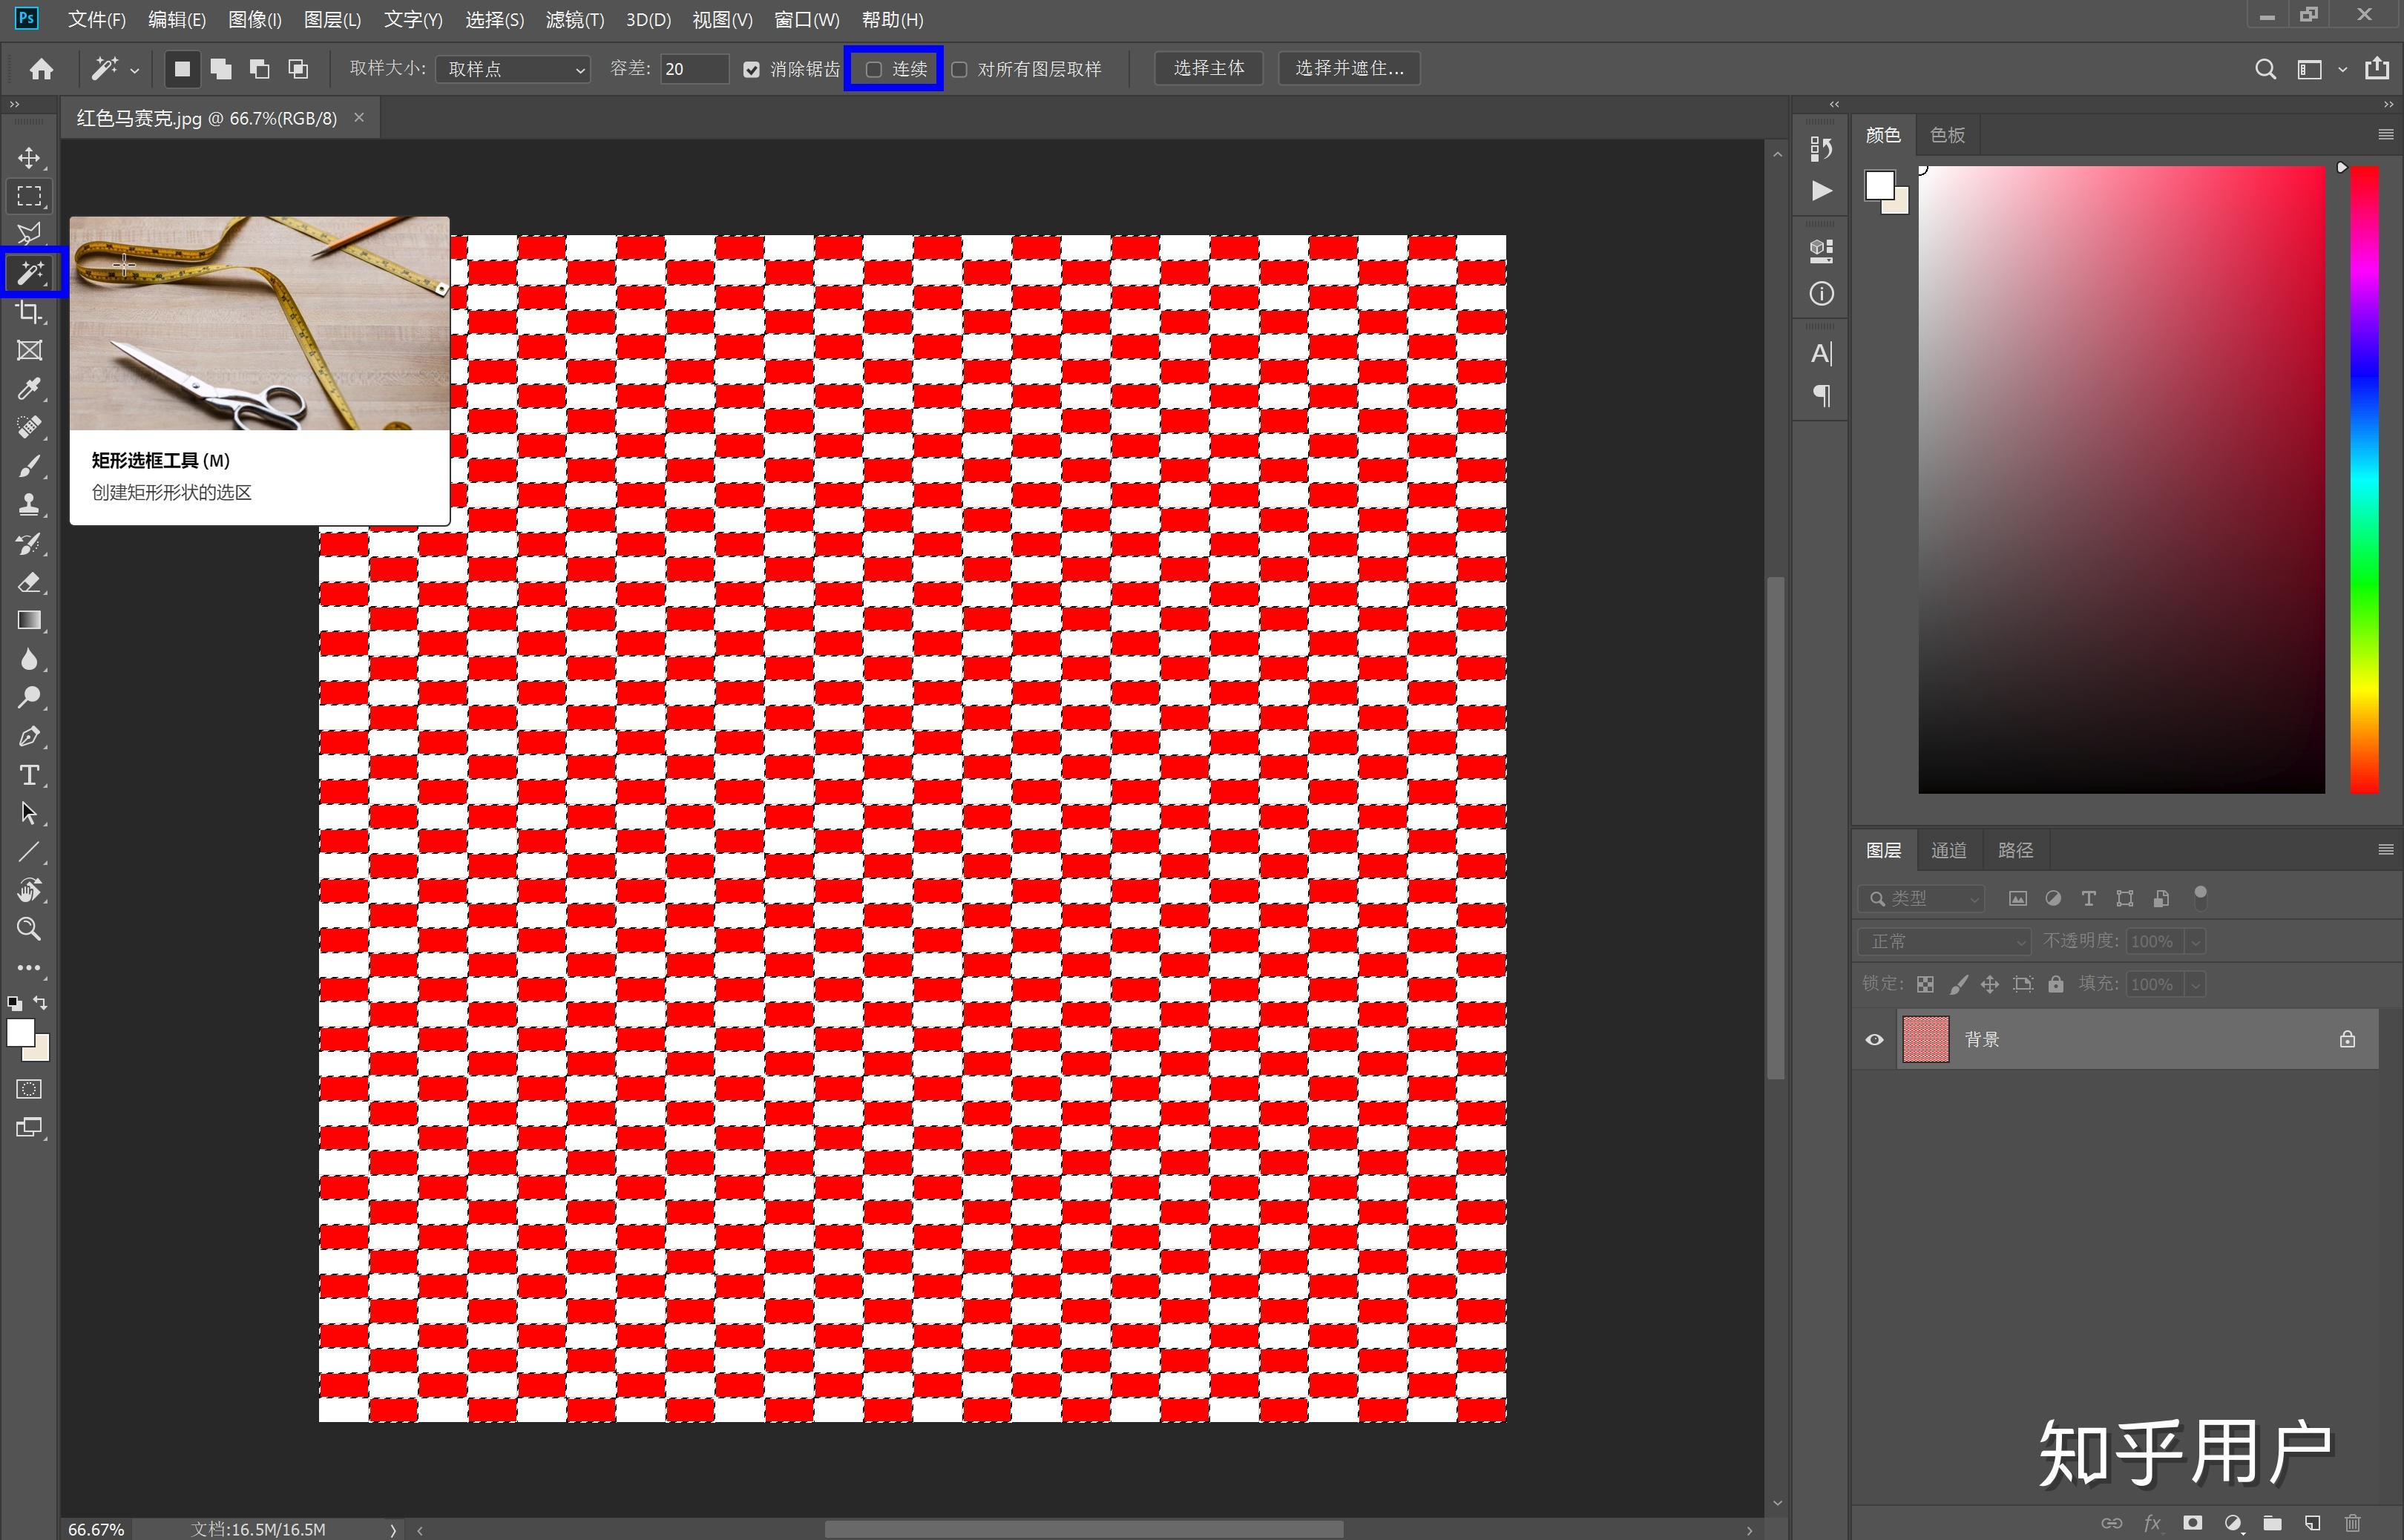This screenshot has height=1540, width=2404.
Task: Select the Path Selection tool
Action: (x=29, y=813)
